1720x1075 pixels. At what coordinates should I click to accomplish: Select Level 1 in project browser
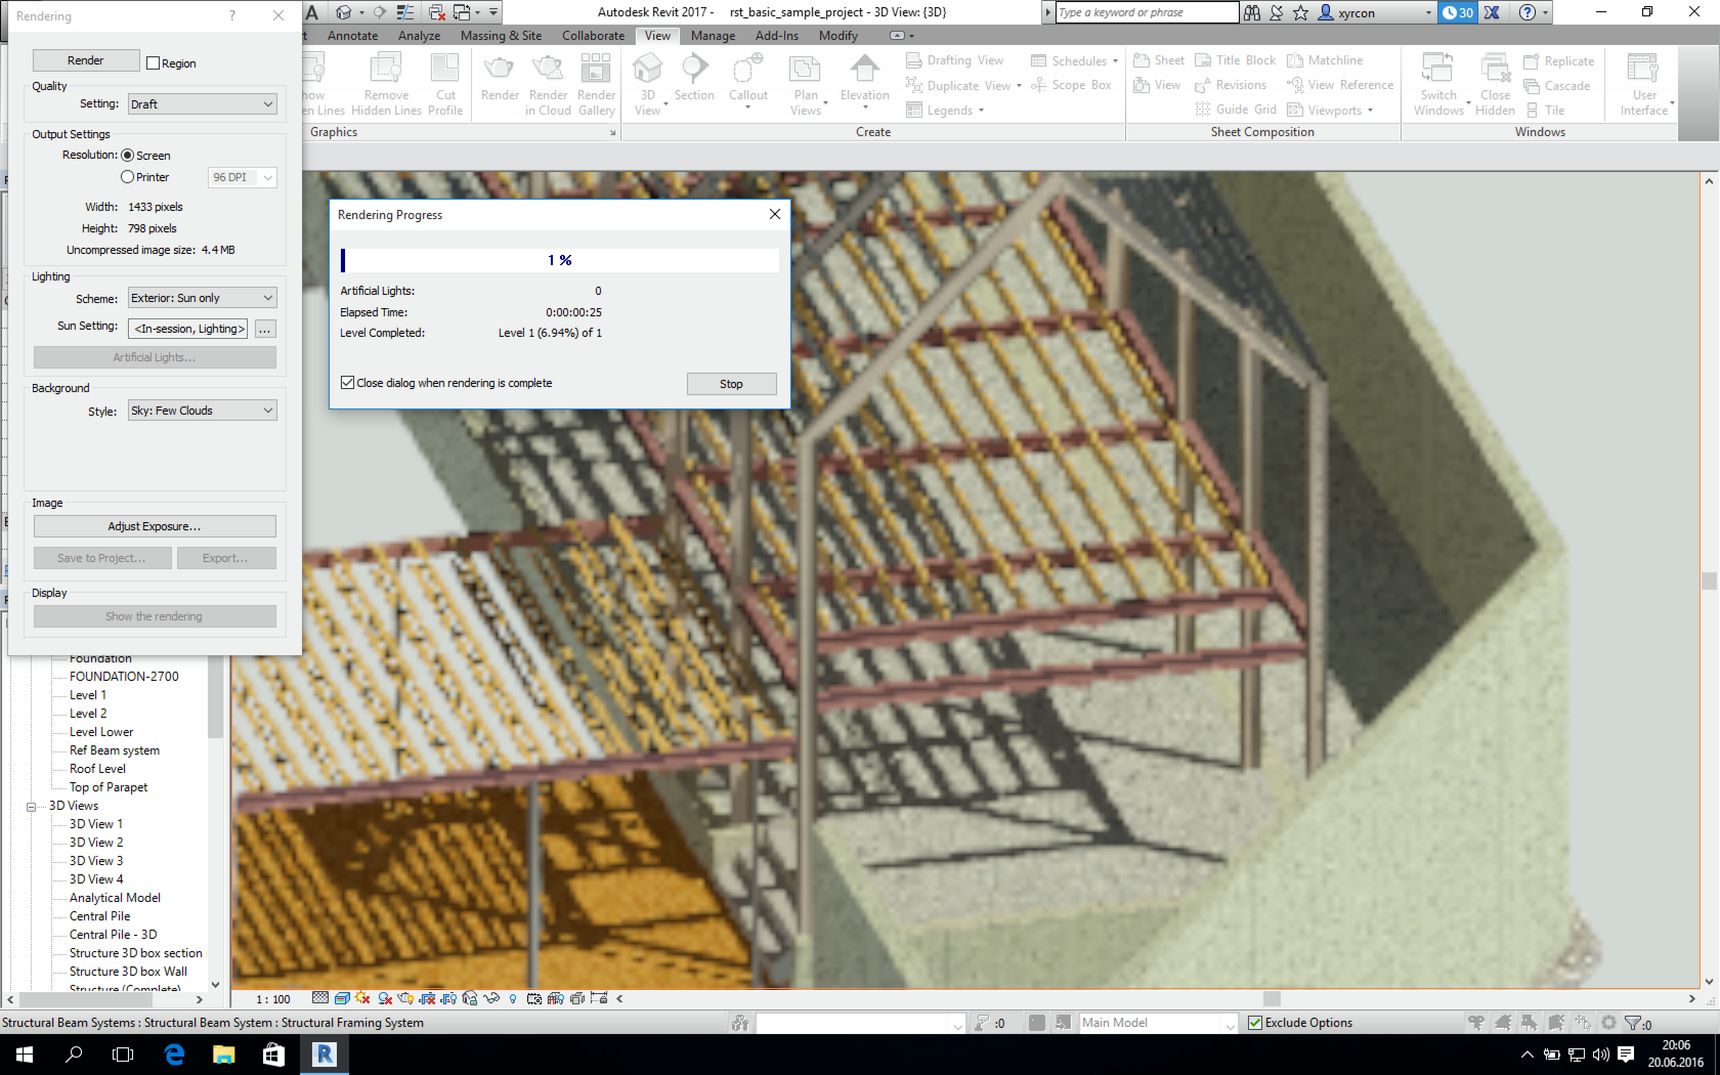[x=88, y=695]
